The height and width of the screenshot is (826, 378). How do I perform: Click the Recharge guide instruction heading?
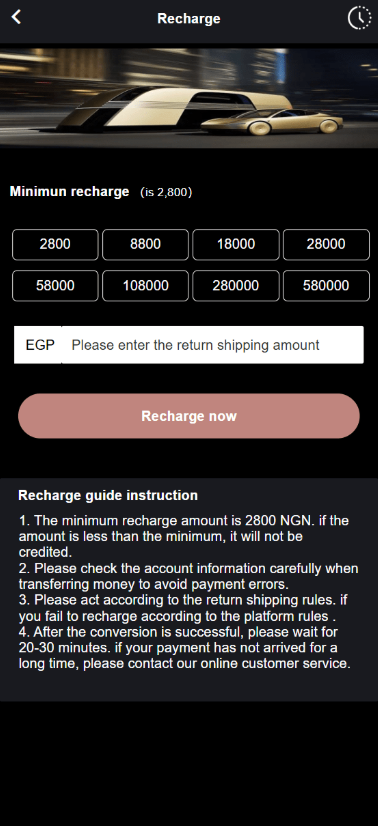(108, 495)
